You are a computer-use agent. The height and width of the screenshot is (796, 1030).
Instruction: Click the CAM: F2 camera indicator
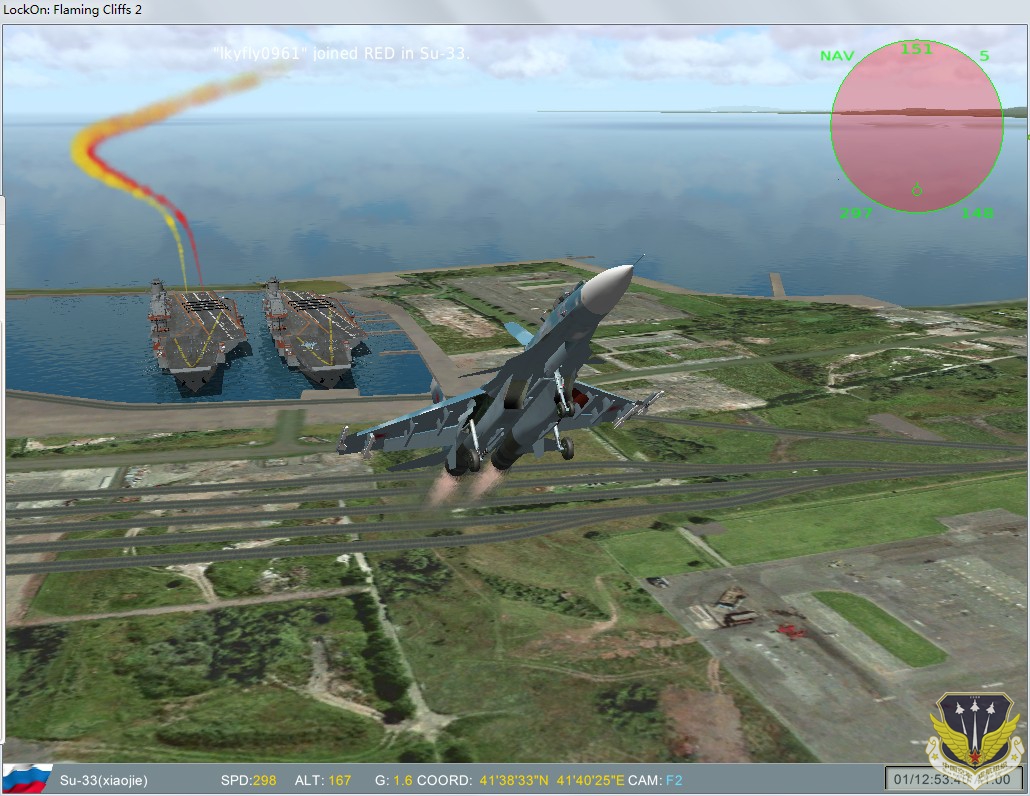pyautogui.click(x=655, y=780)
